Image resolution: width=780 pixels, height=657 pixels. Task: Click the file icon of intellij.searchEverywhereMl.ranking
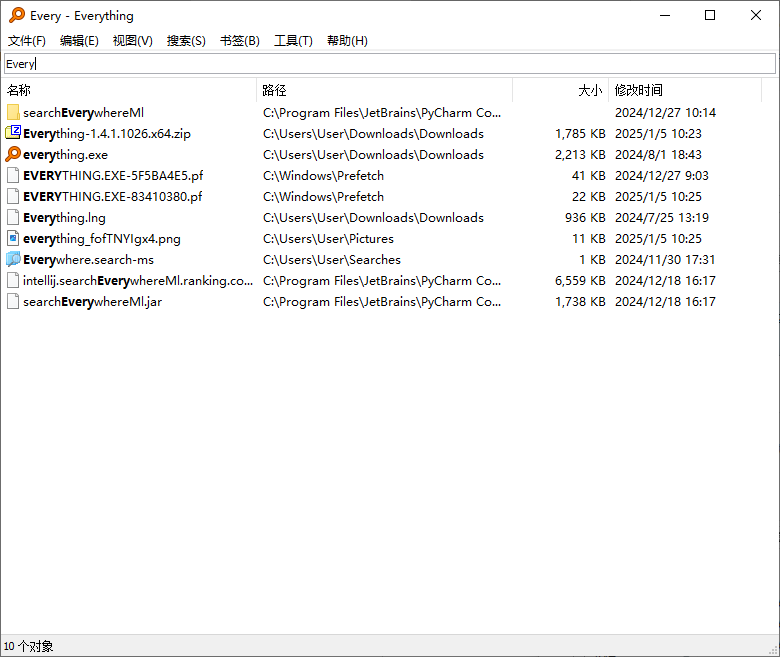pyautogui.click(x=13, y=281)
